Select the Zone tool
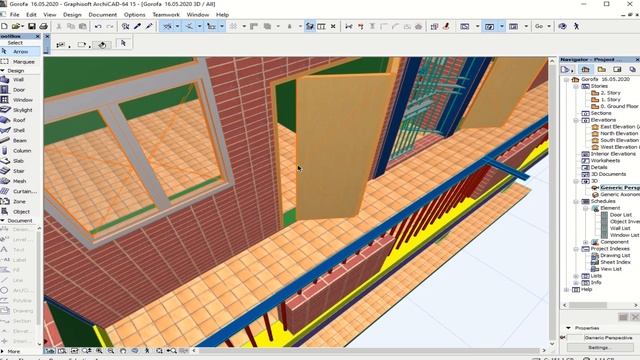This screenshot has width=640, height=360. [20, 202]
